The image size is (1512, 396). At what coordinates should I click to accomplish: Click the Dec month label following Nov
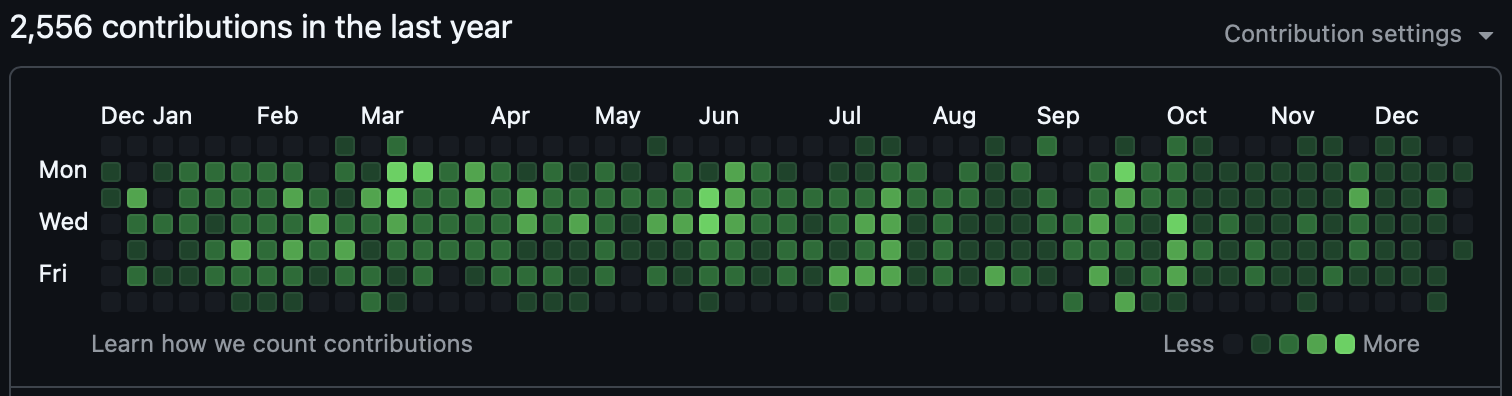1396,116
